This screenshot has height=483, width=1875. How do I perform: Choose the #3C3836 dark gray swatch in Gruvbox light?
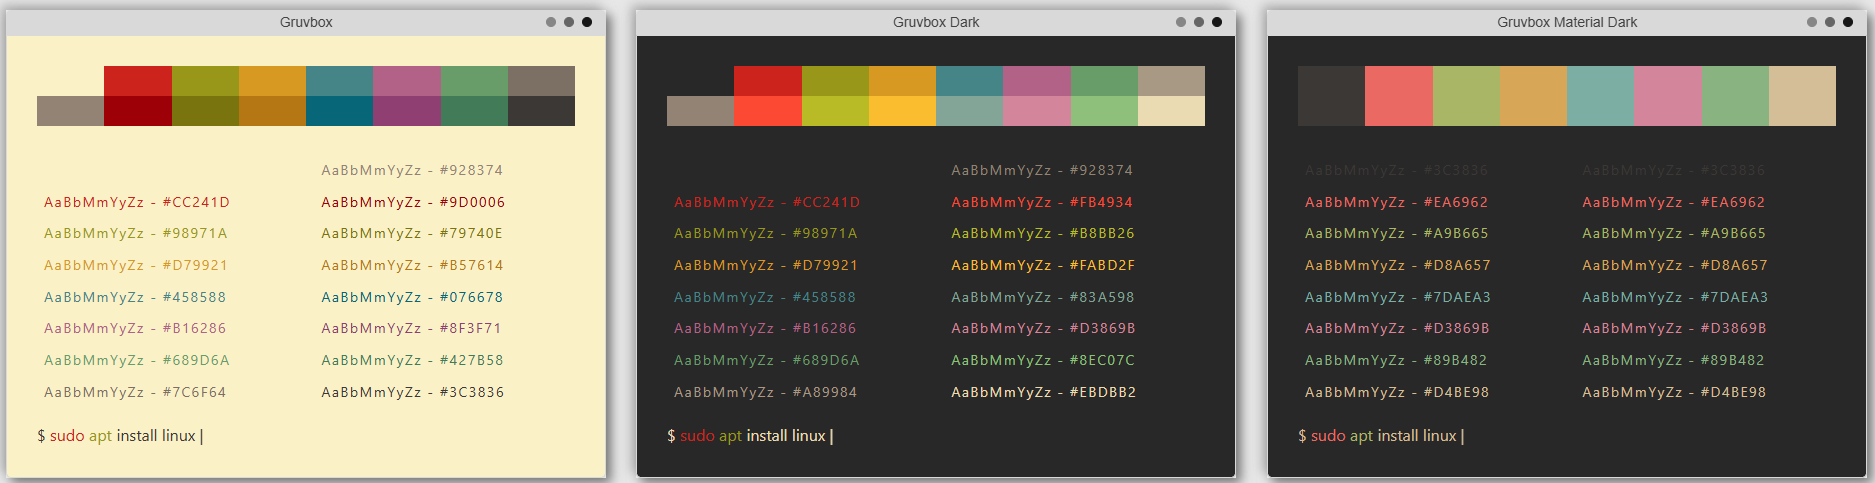(541, 111)
